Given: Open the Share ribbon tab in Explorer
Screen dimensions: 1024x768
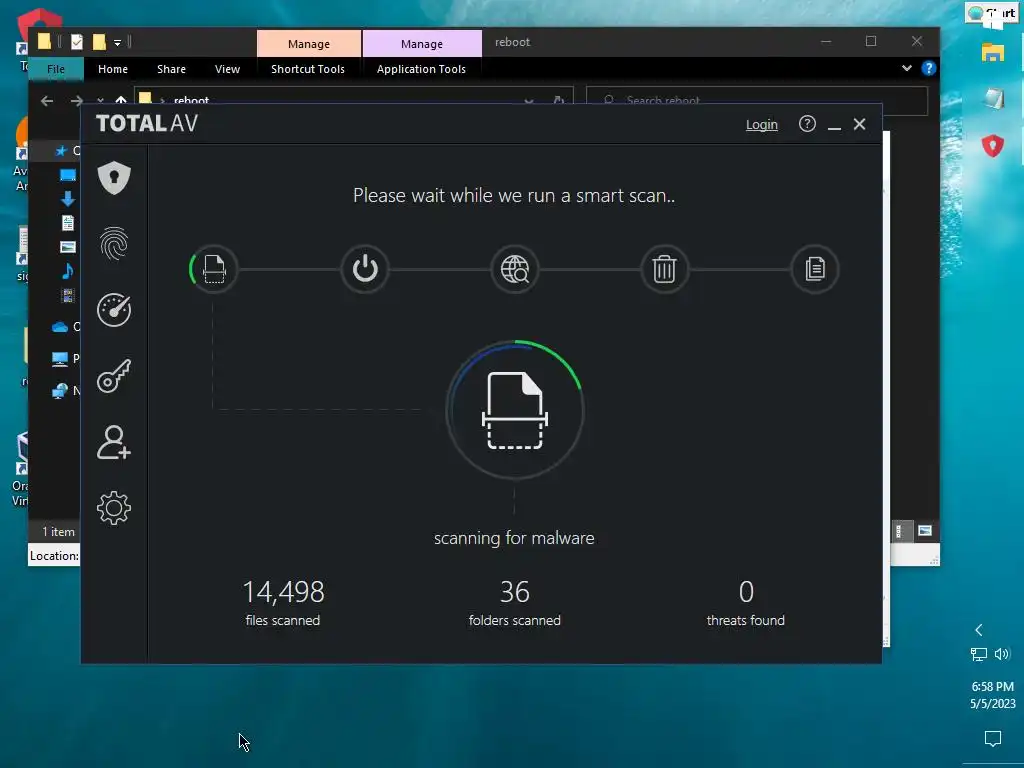Looking at the screenshot, I should click(171, 69).
